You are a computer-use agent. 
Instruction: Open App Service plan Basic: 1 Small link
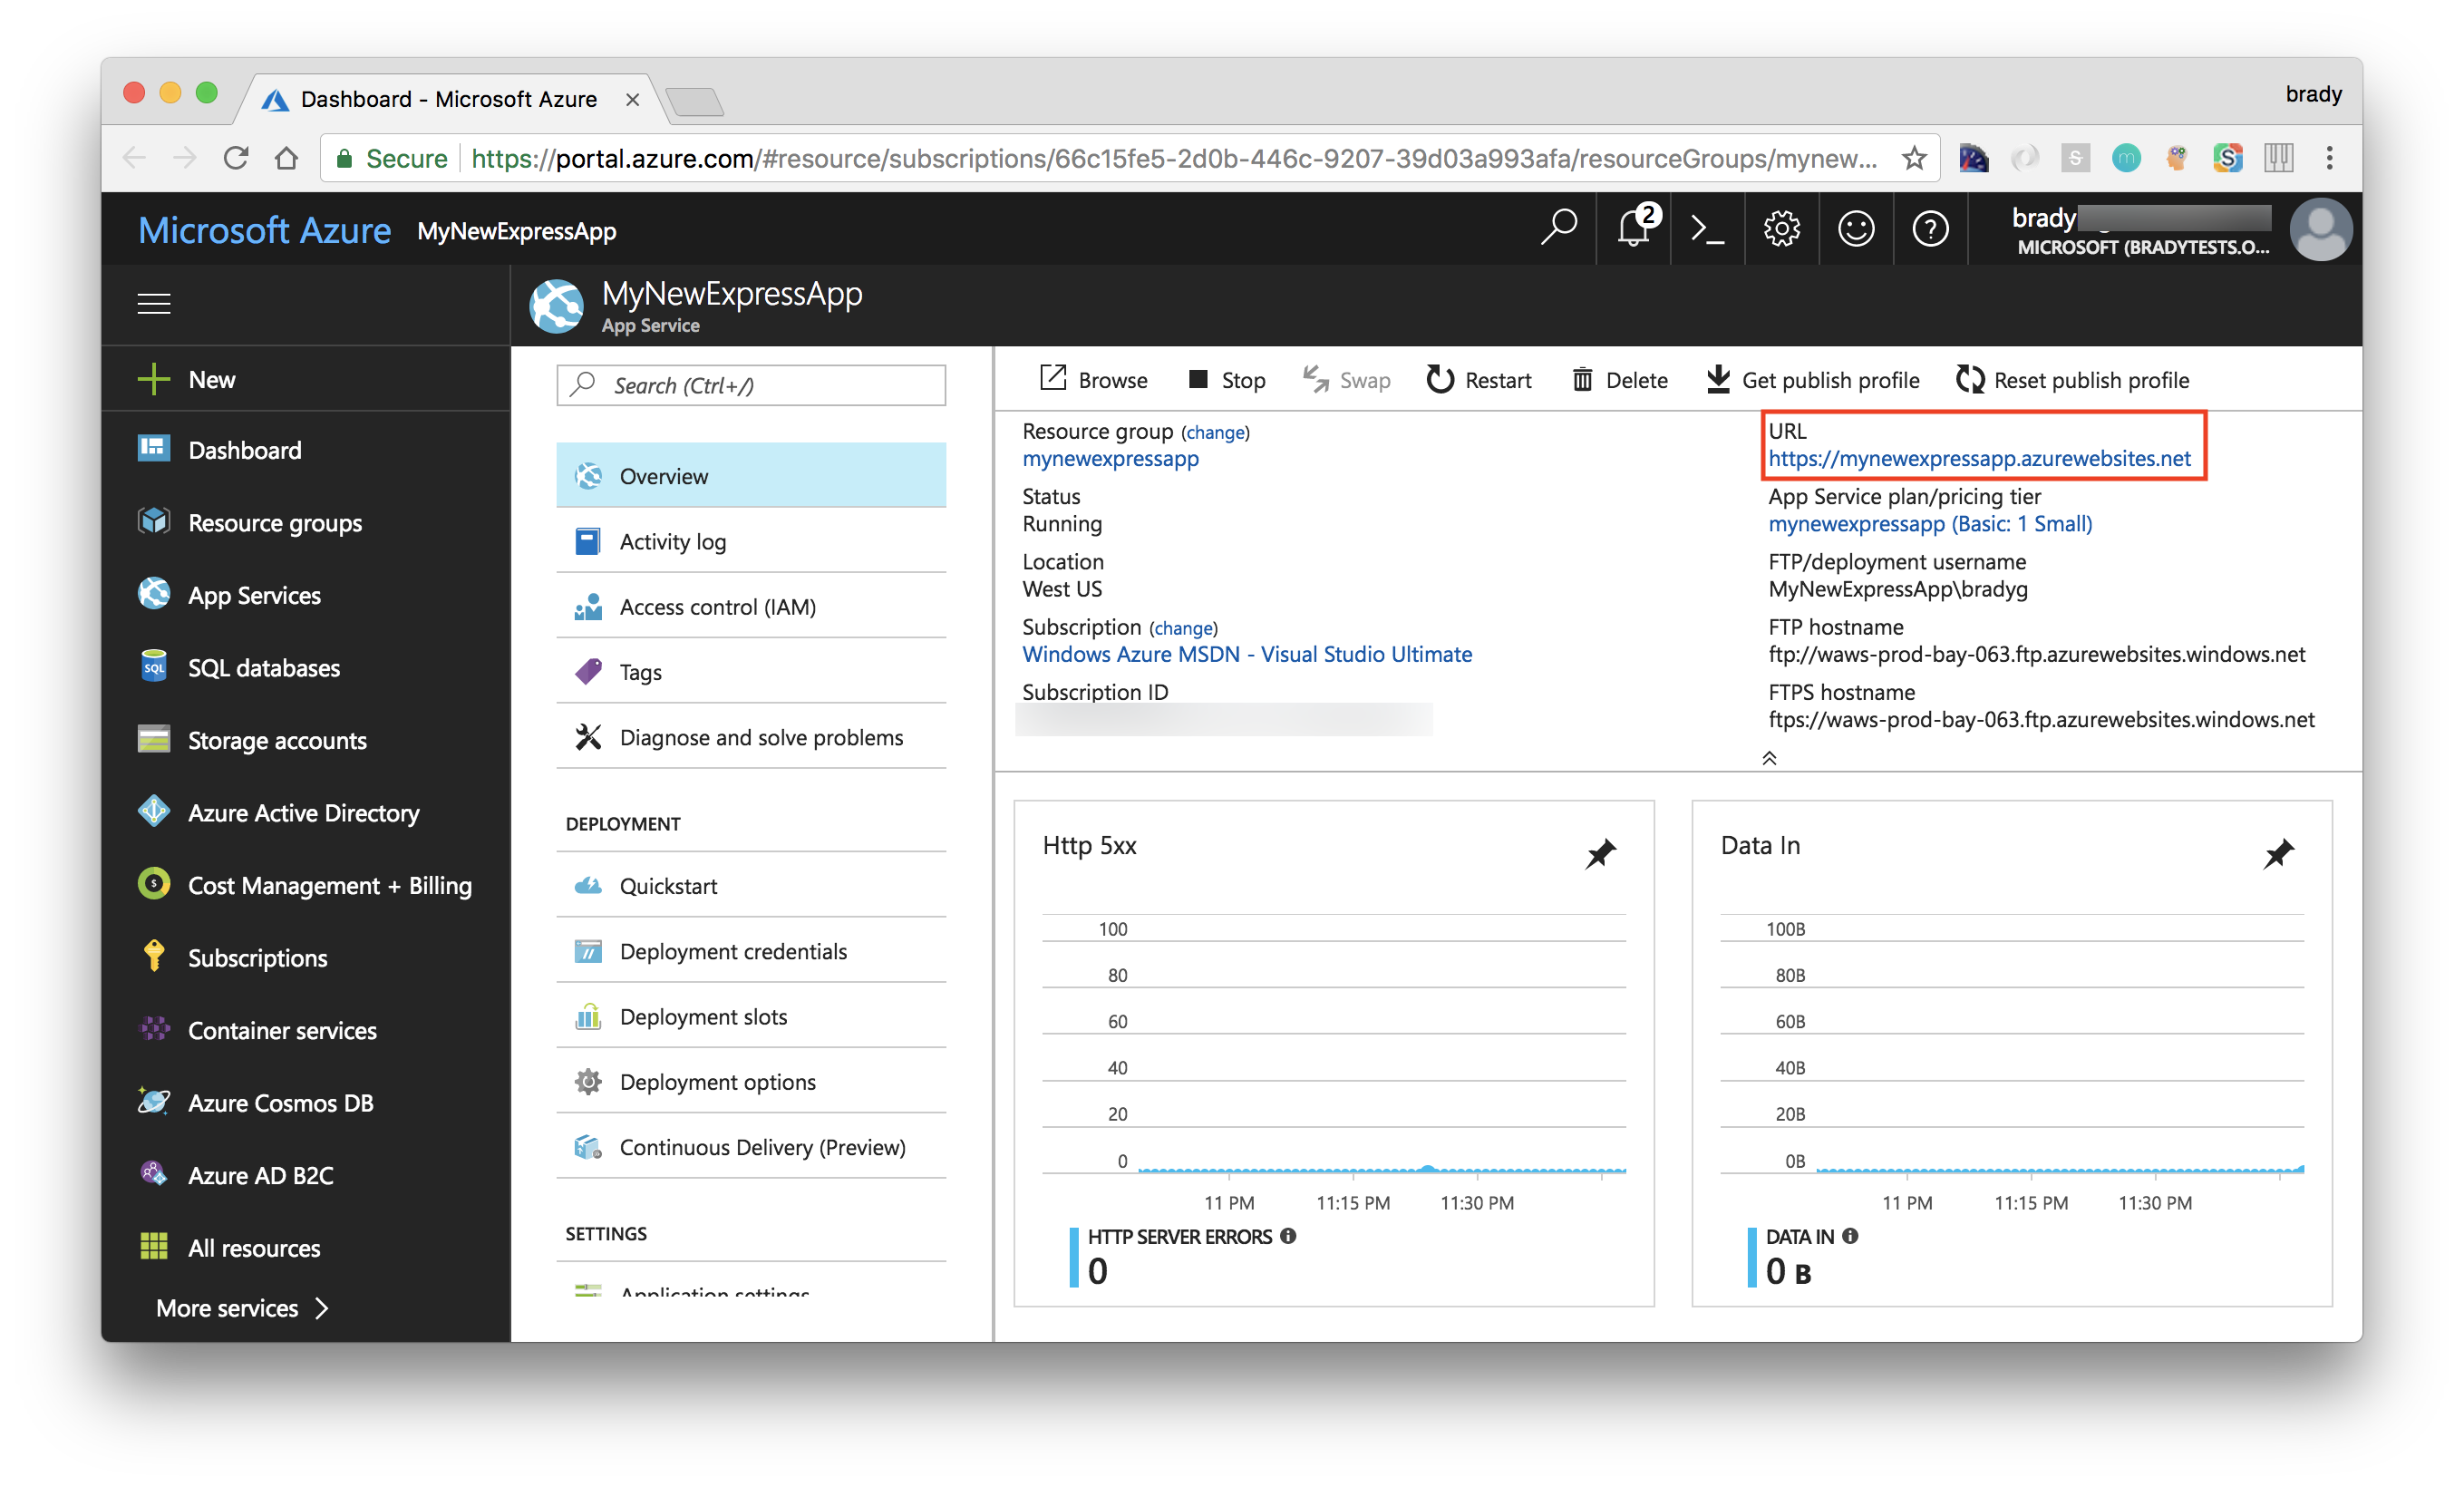point(1930,524)
